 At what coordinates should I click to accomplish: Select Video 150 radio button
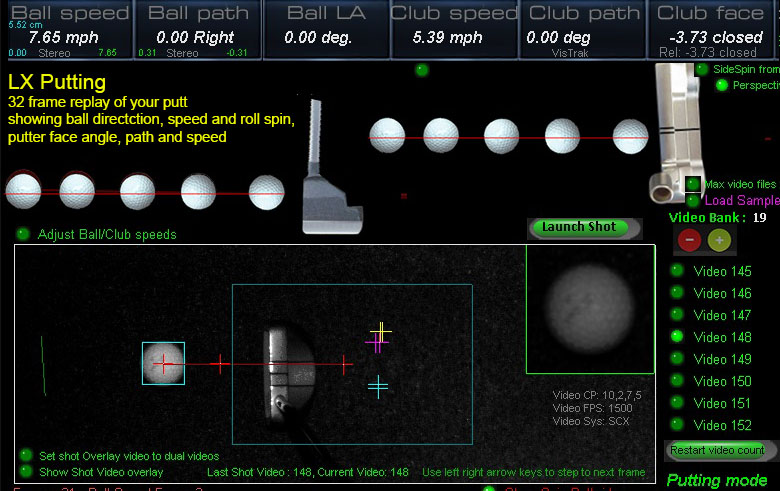click(677, 381)
